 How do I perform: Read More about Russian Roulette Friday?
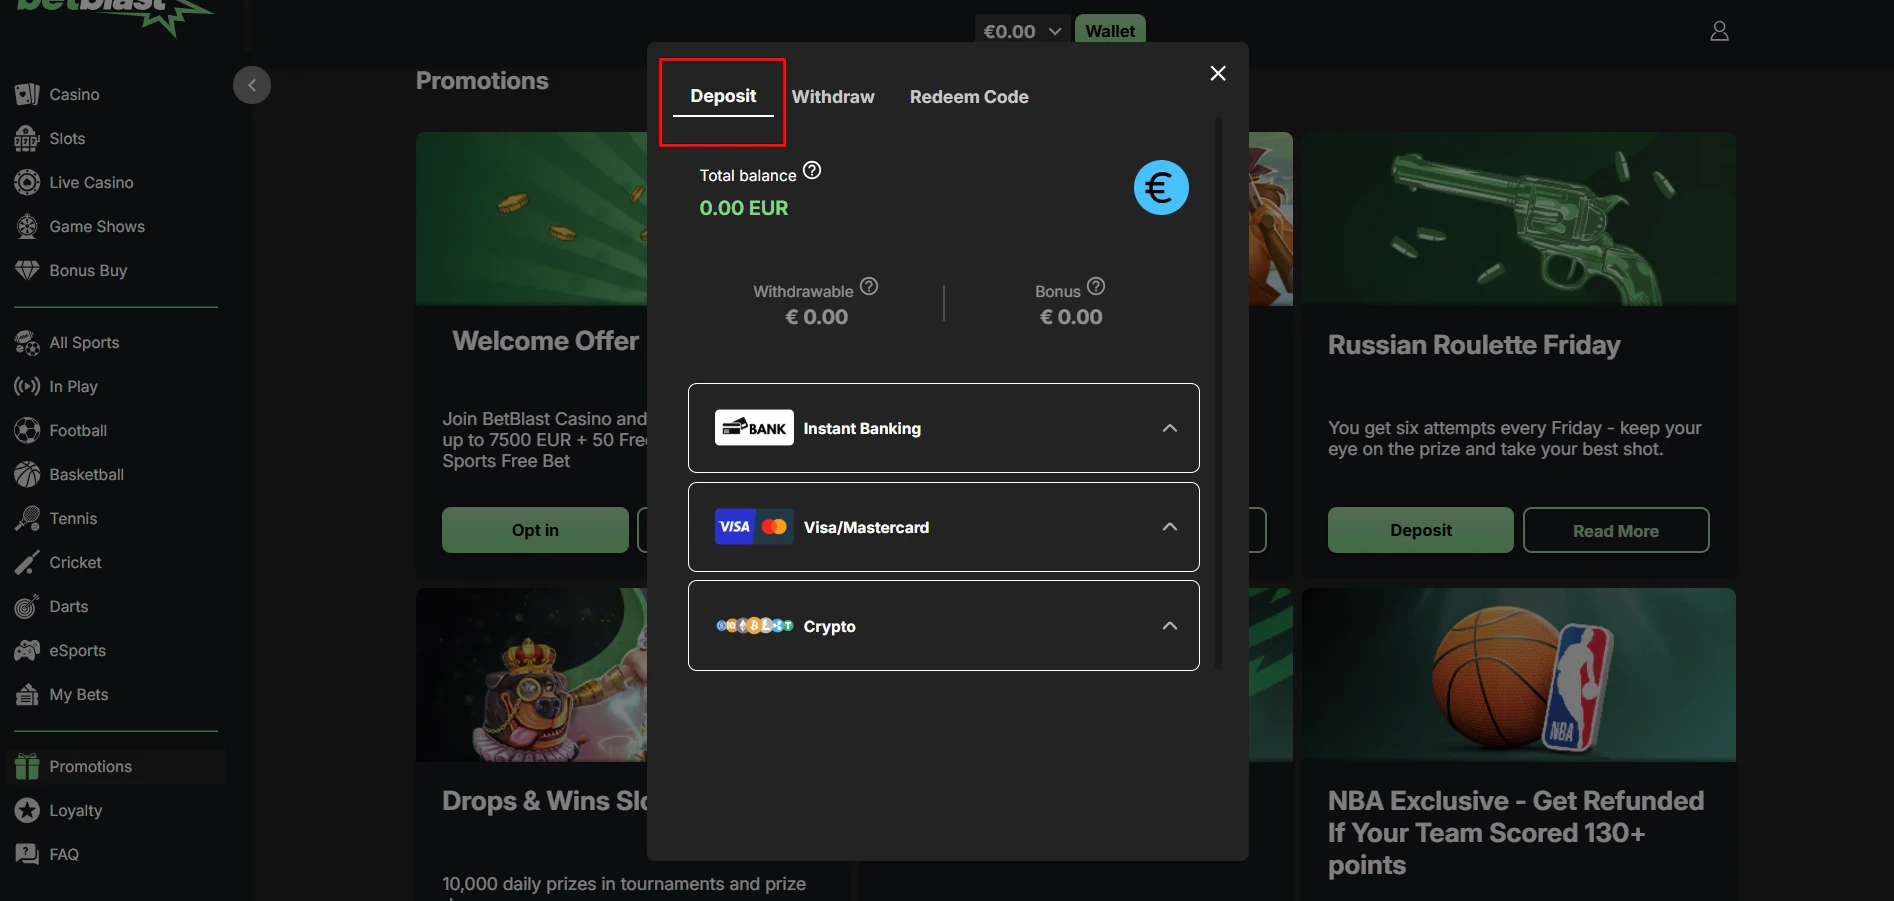(1616, 530)
